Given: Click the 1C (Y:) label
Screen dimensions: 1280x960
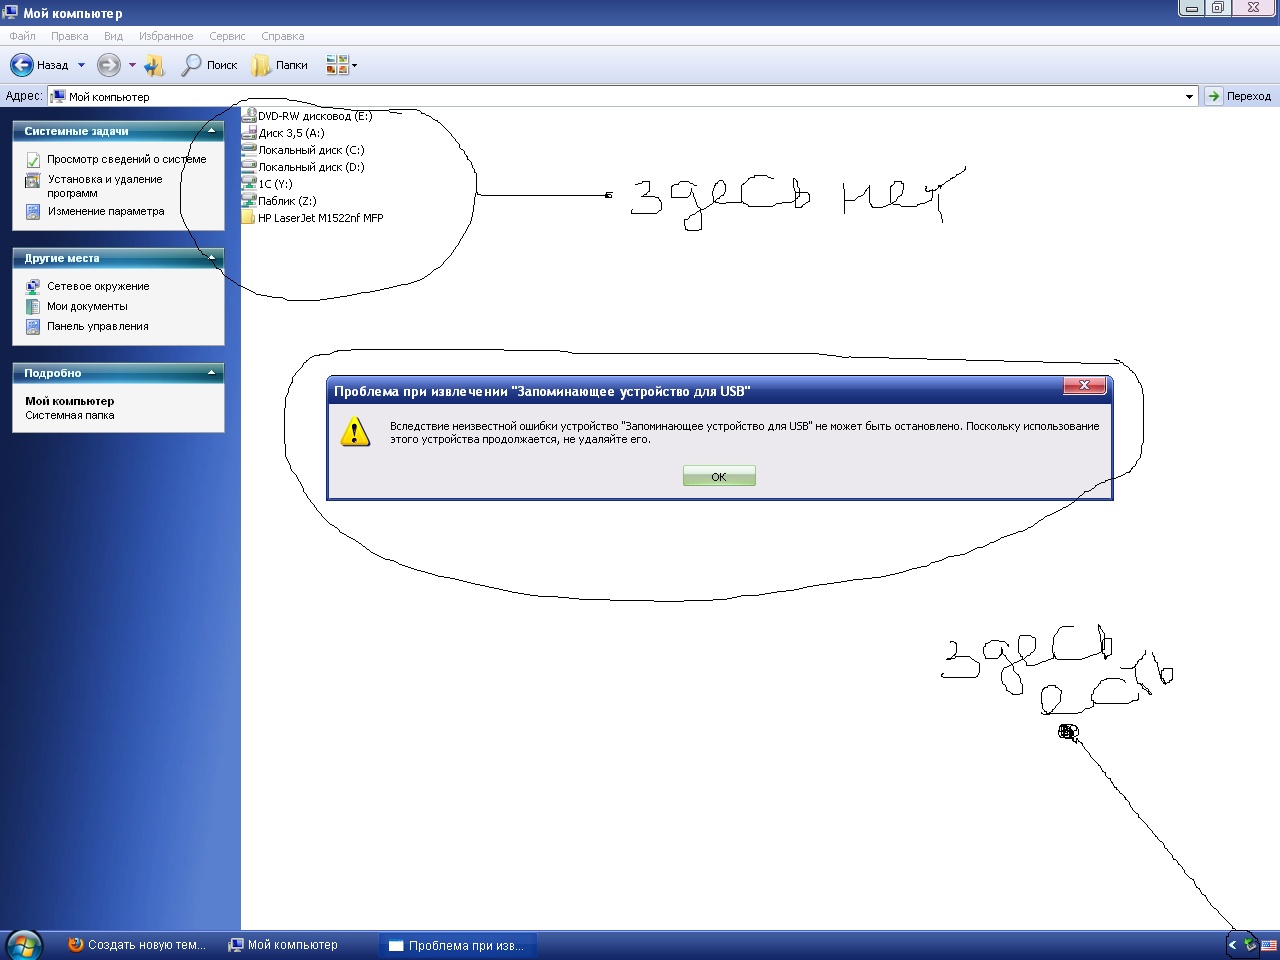Looking at the screenshot, I should (275, 184).
